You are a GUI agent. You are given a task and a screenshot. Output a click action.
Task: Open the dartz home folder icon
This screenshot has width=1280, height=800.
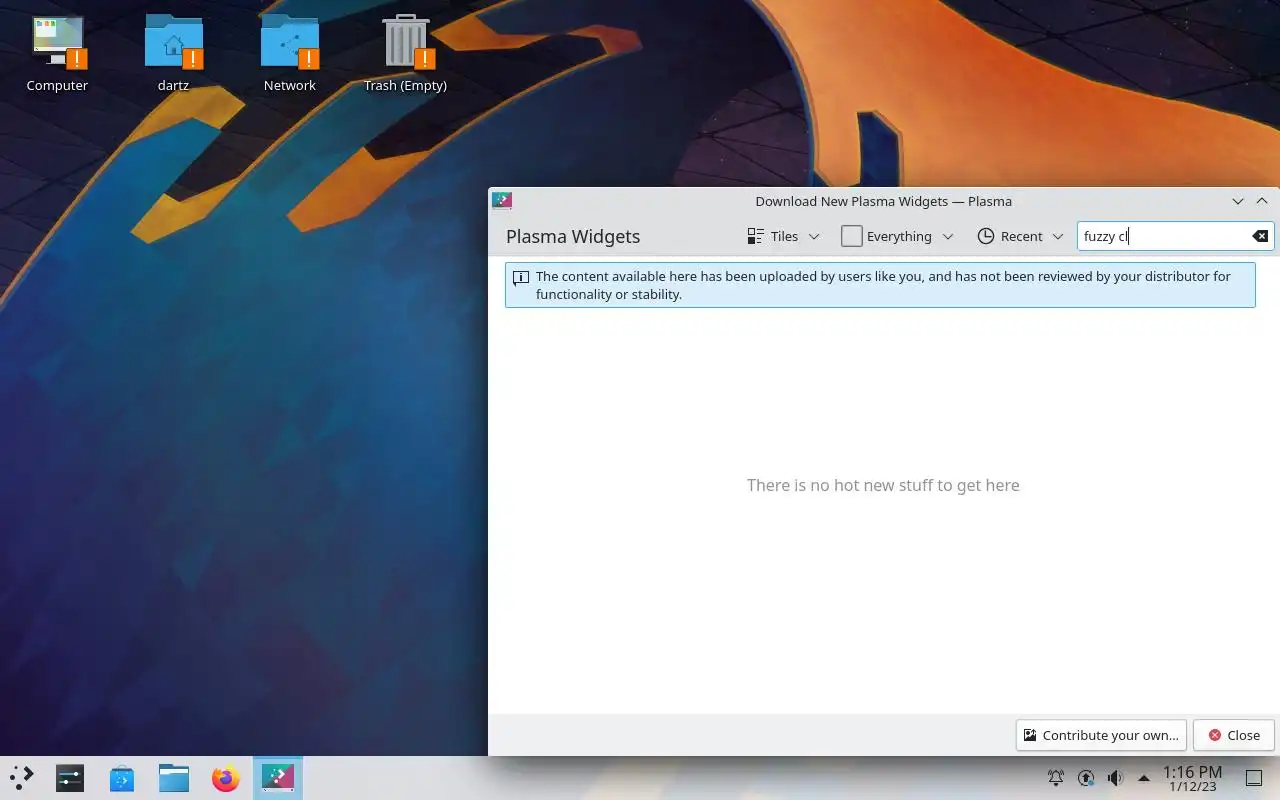173,55
